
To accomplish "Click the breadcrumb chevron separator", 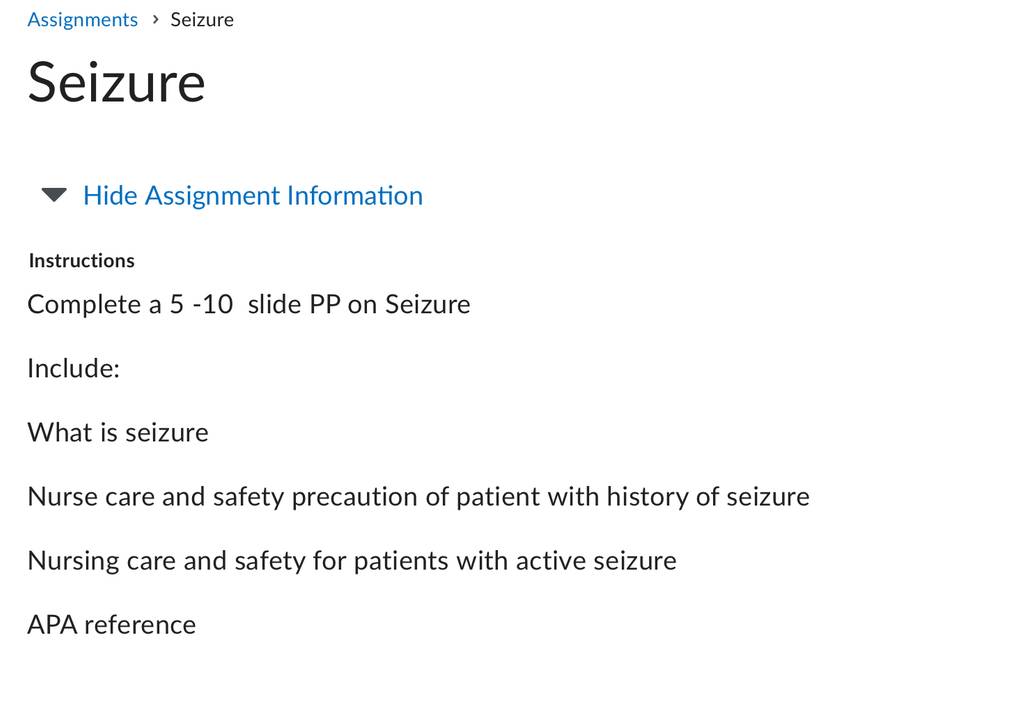I will pyautogui.click(x=155, y=20).
